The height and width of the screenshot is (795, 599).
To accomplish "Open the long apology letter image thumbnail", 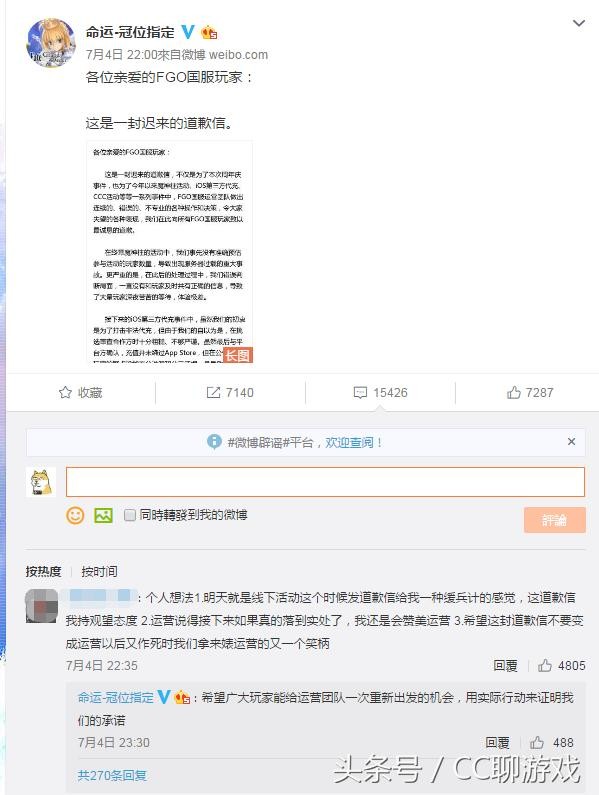I will tap(169, 252).
